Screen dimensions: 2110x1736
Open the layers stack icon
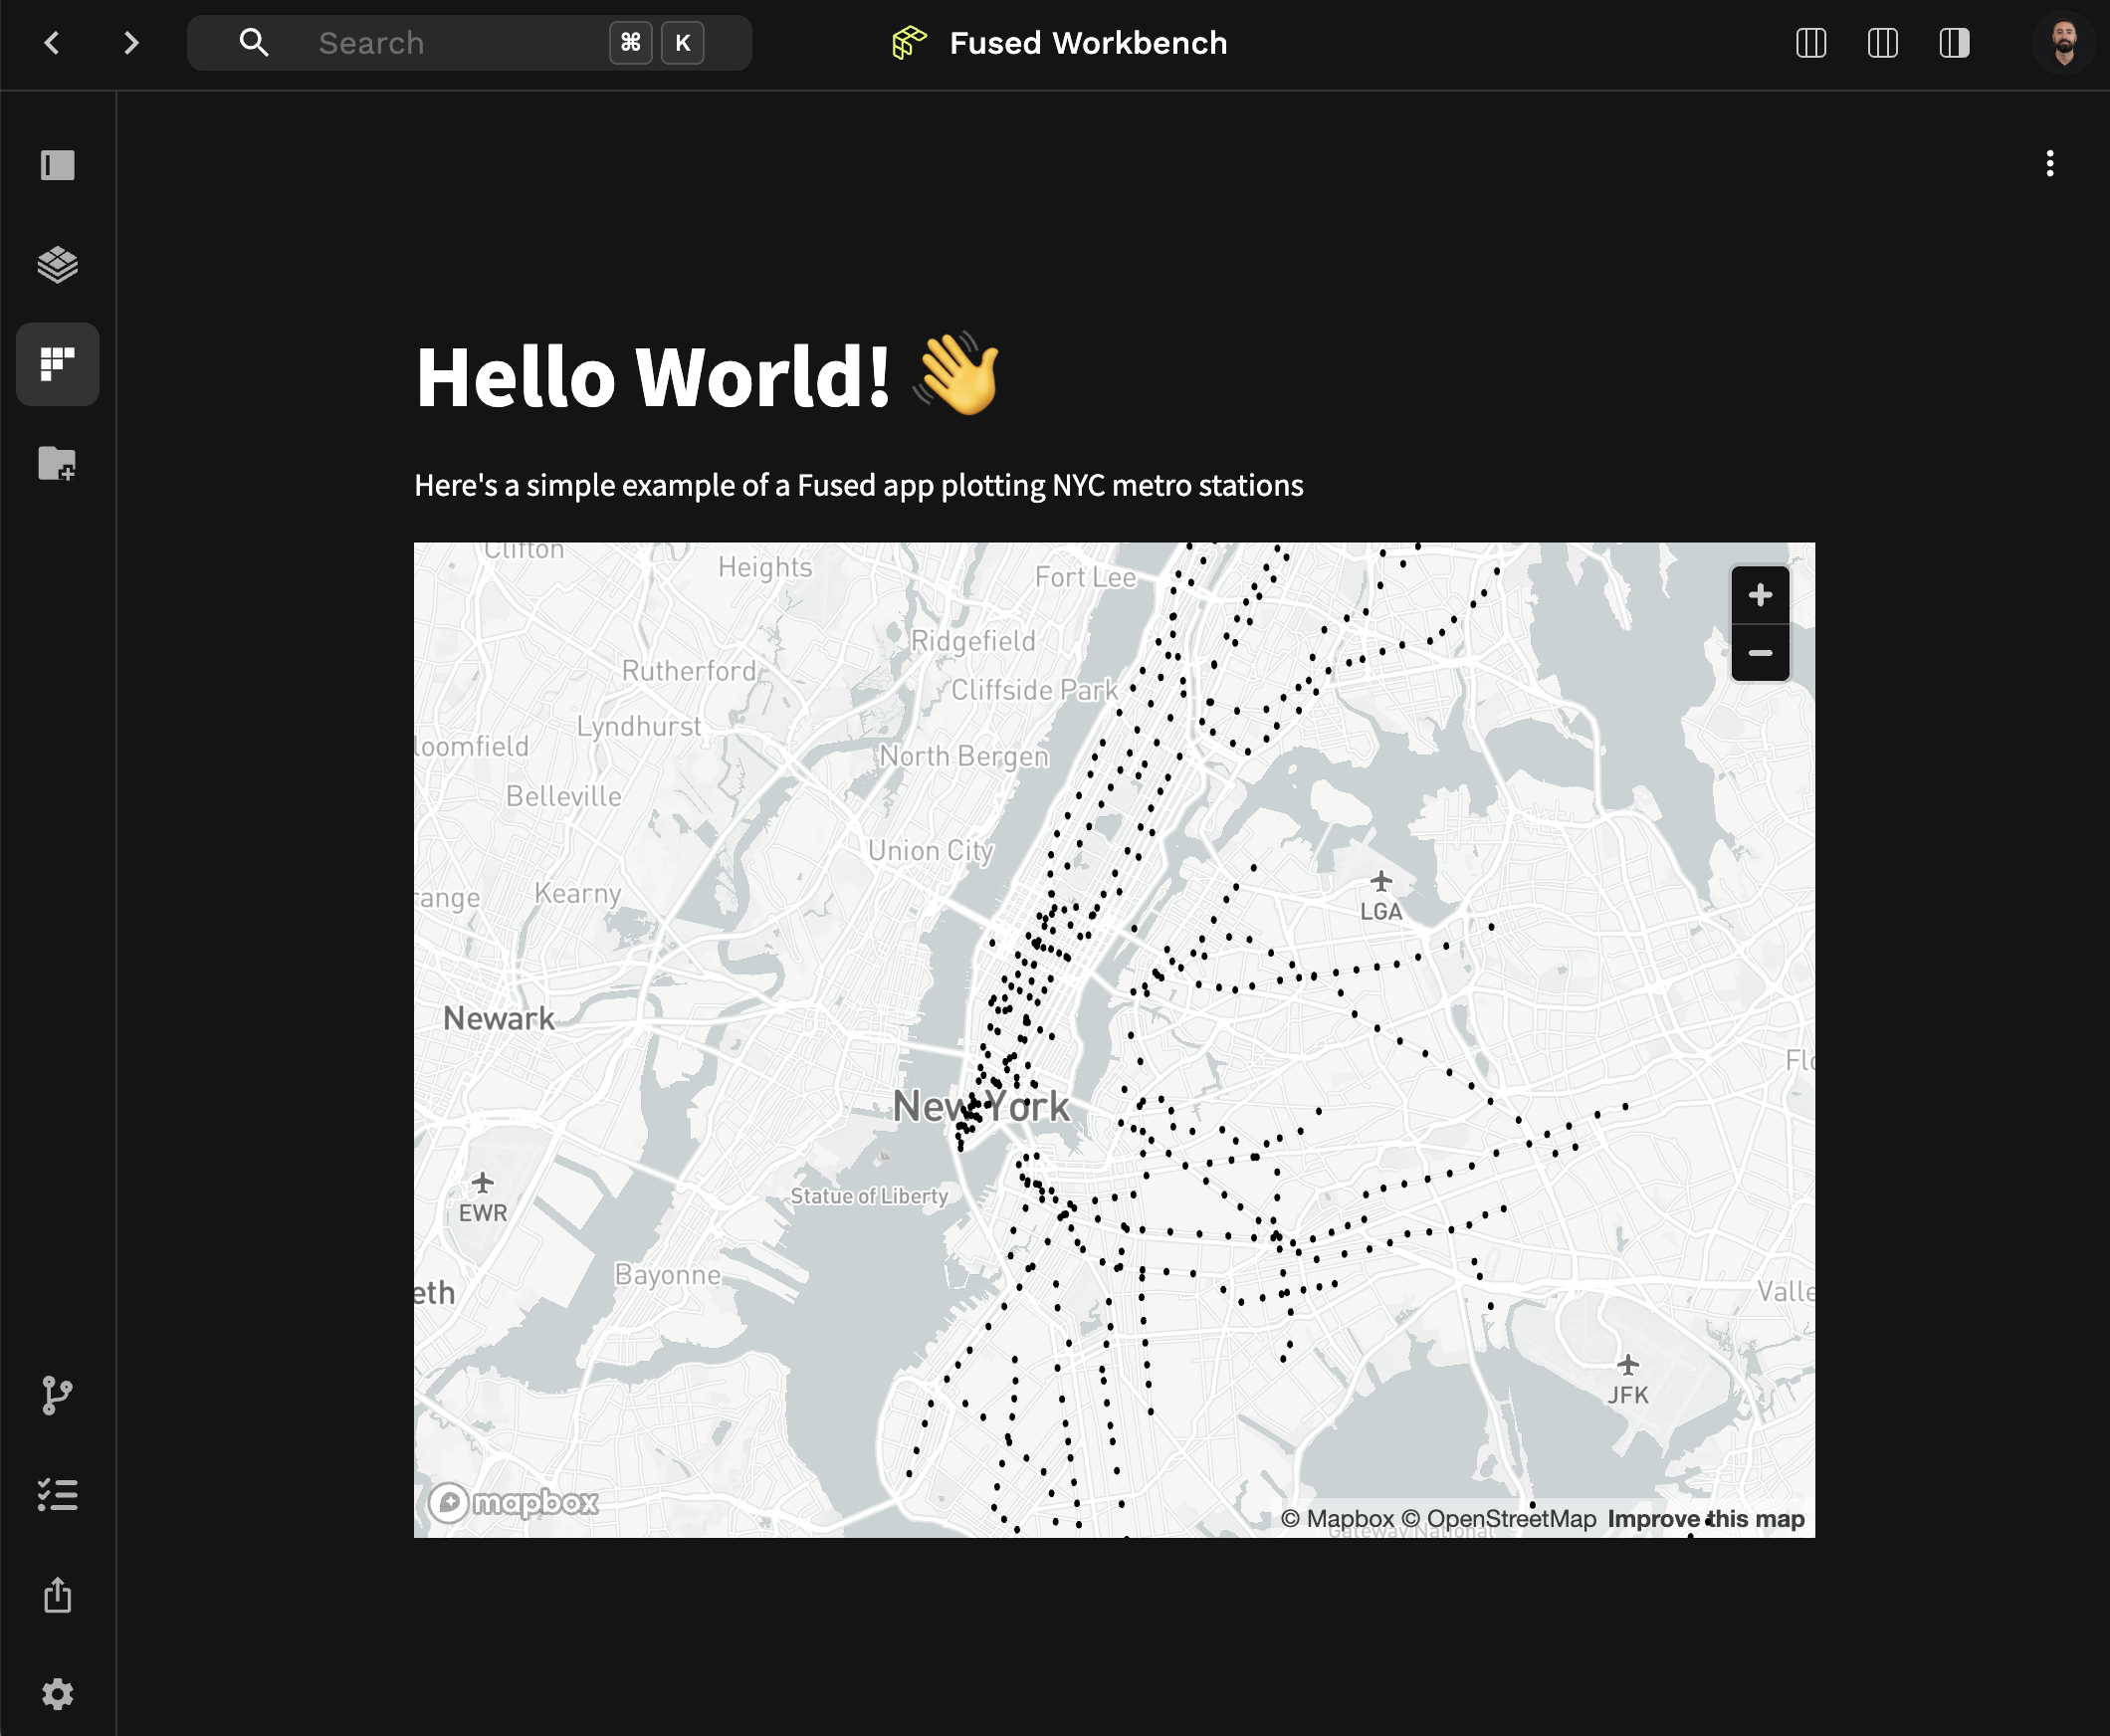57,264
